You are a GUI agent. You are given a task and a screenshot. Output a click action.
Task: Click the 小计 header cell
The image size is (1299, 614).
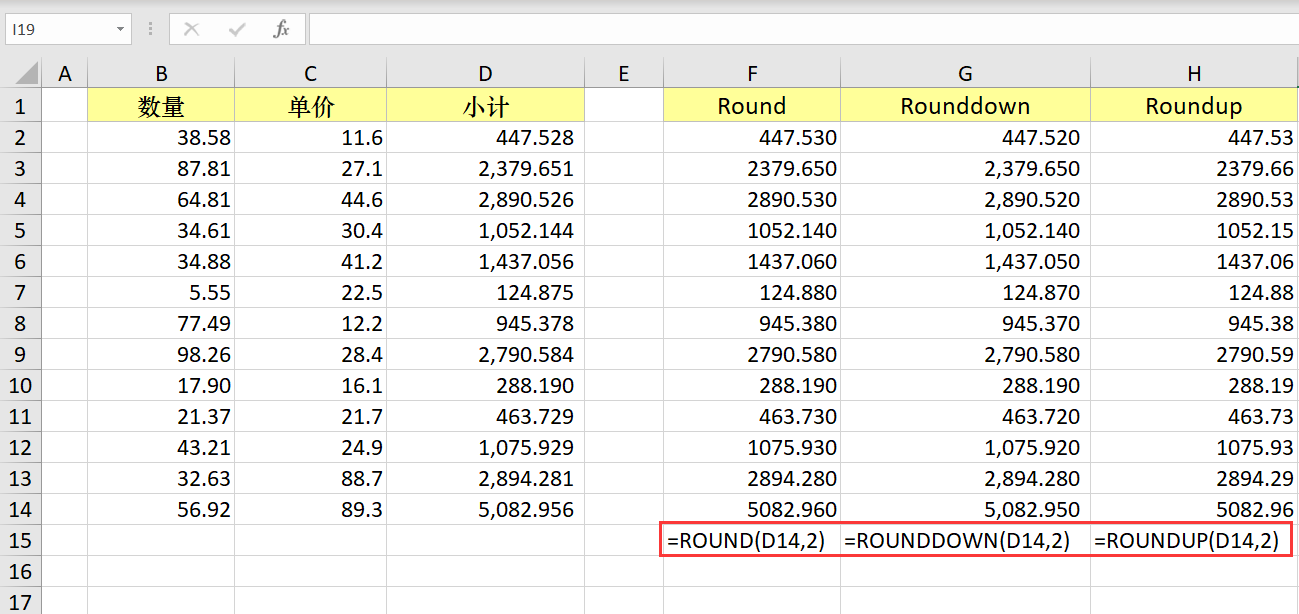tap(485, 106)
